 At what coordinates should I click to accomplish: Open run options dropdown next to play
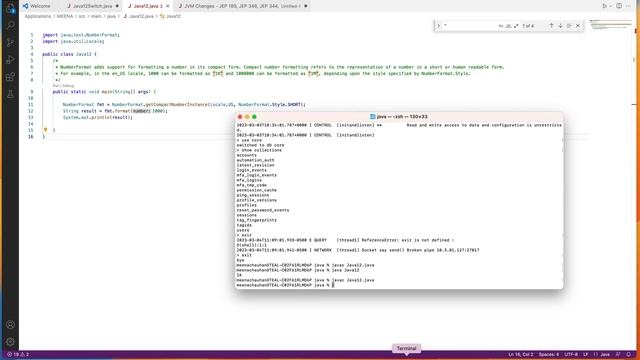[x=611, y=6]
